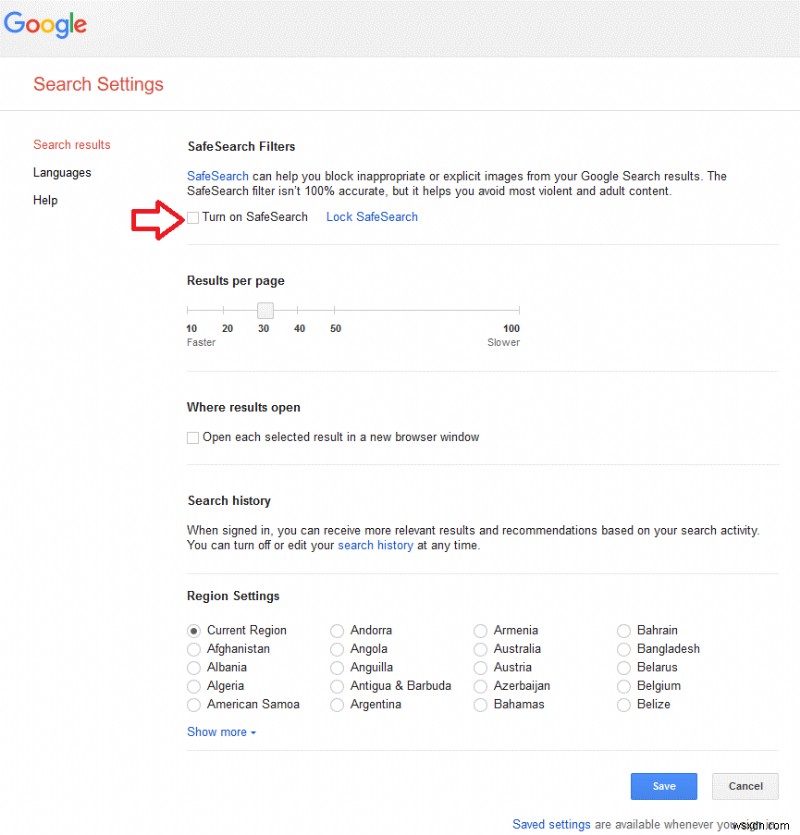Check 'Open each selected result in a new browser window'
This screenshot has width=800, height=835.
click(x=192, y=437)
